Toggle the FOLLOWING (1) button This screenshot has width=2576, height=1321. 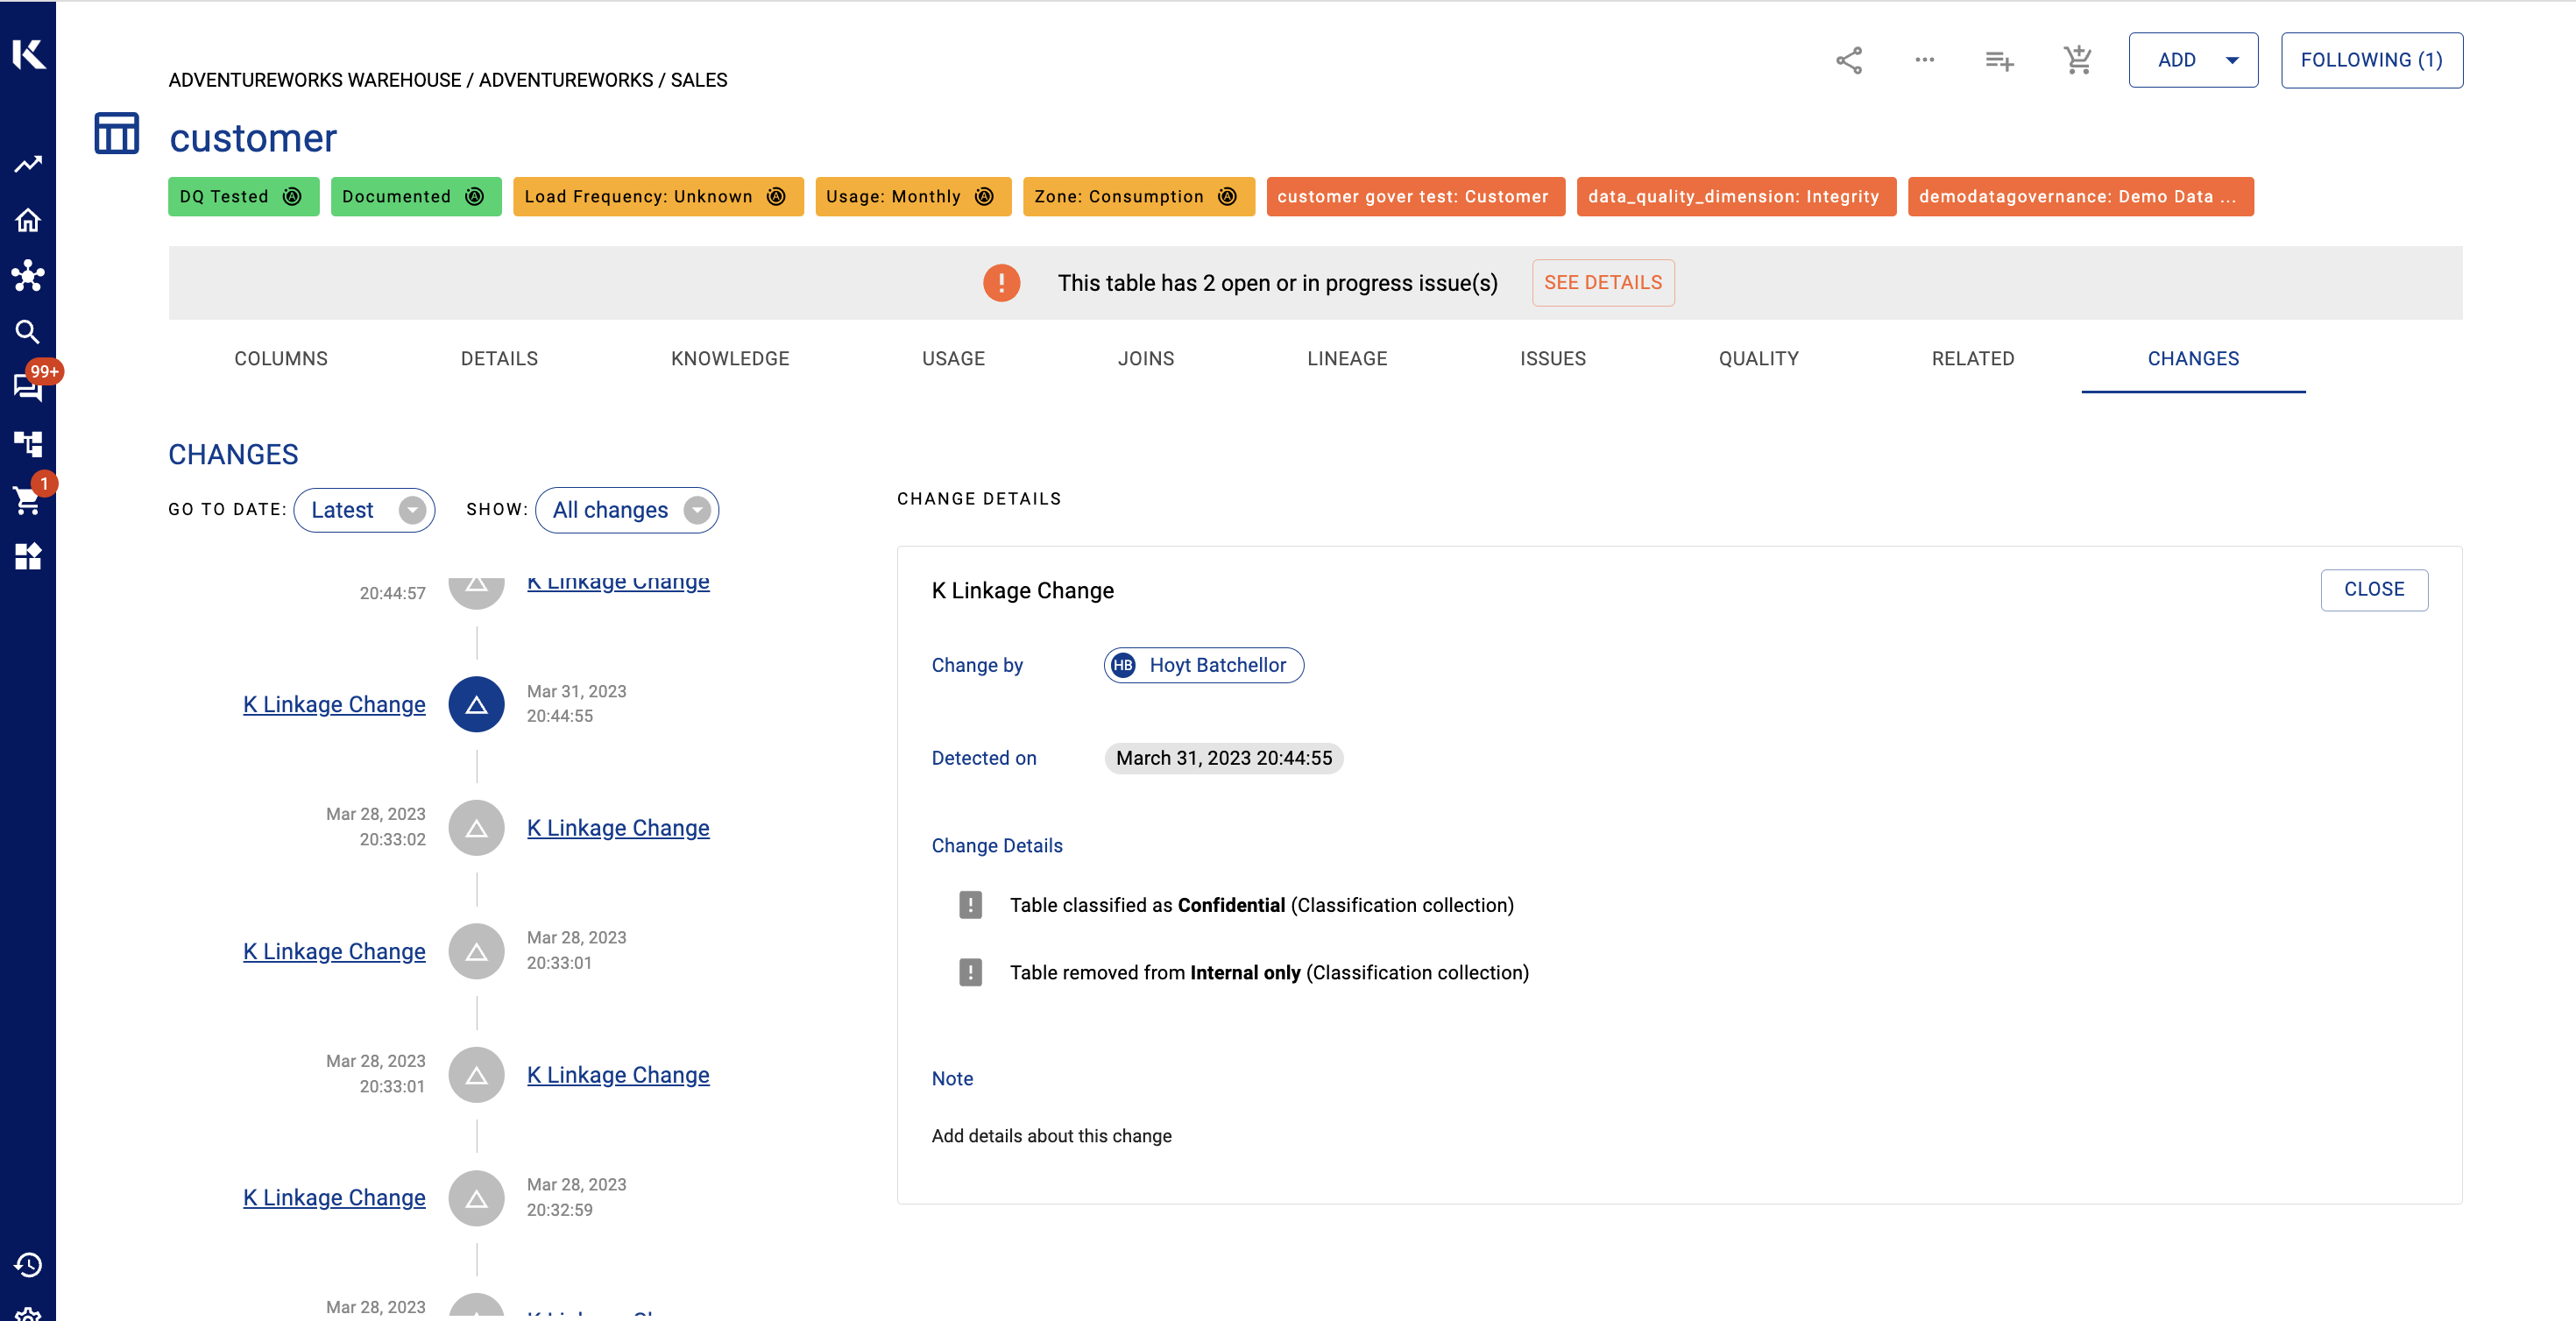point(2371,60)
